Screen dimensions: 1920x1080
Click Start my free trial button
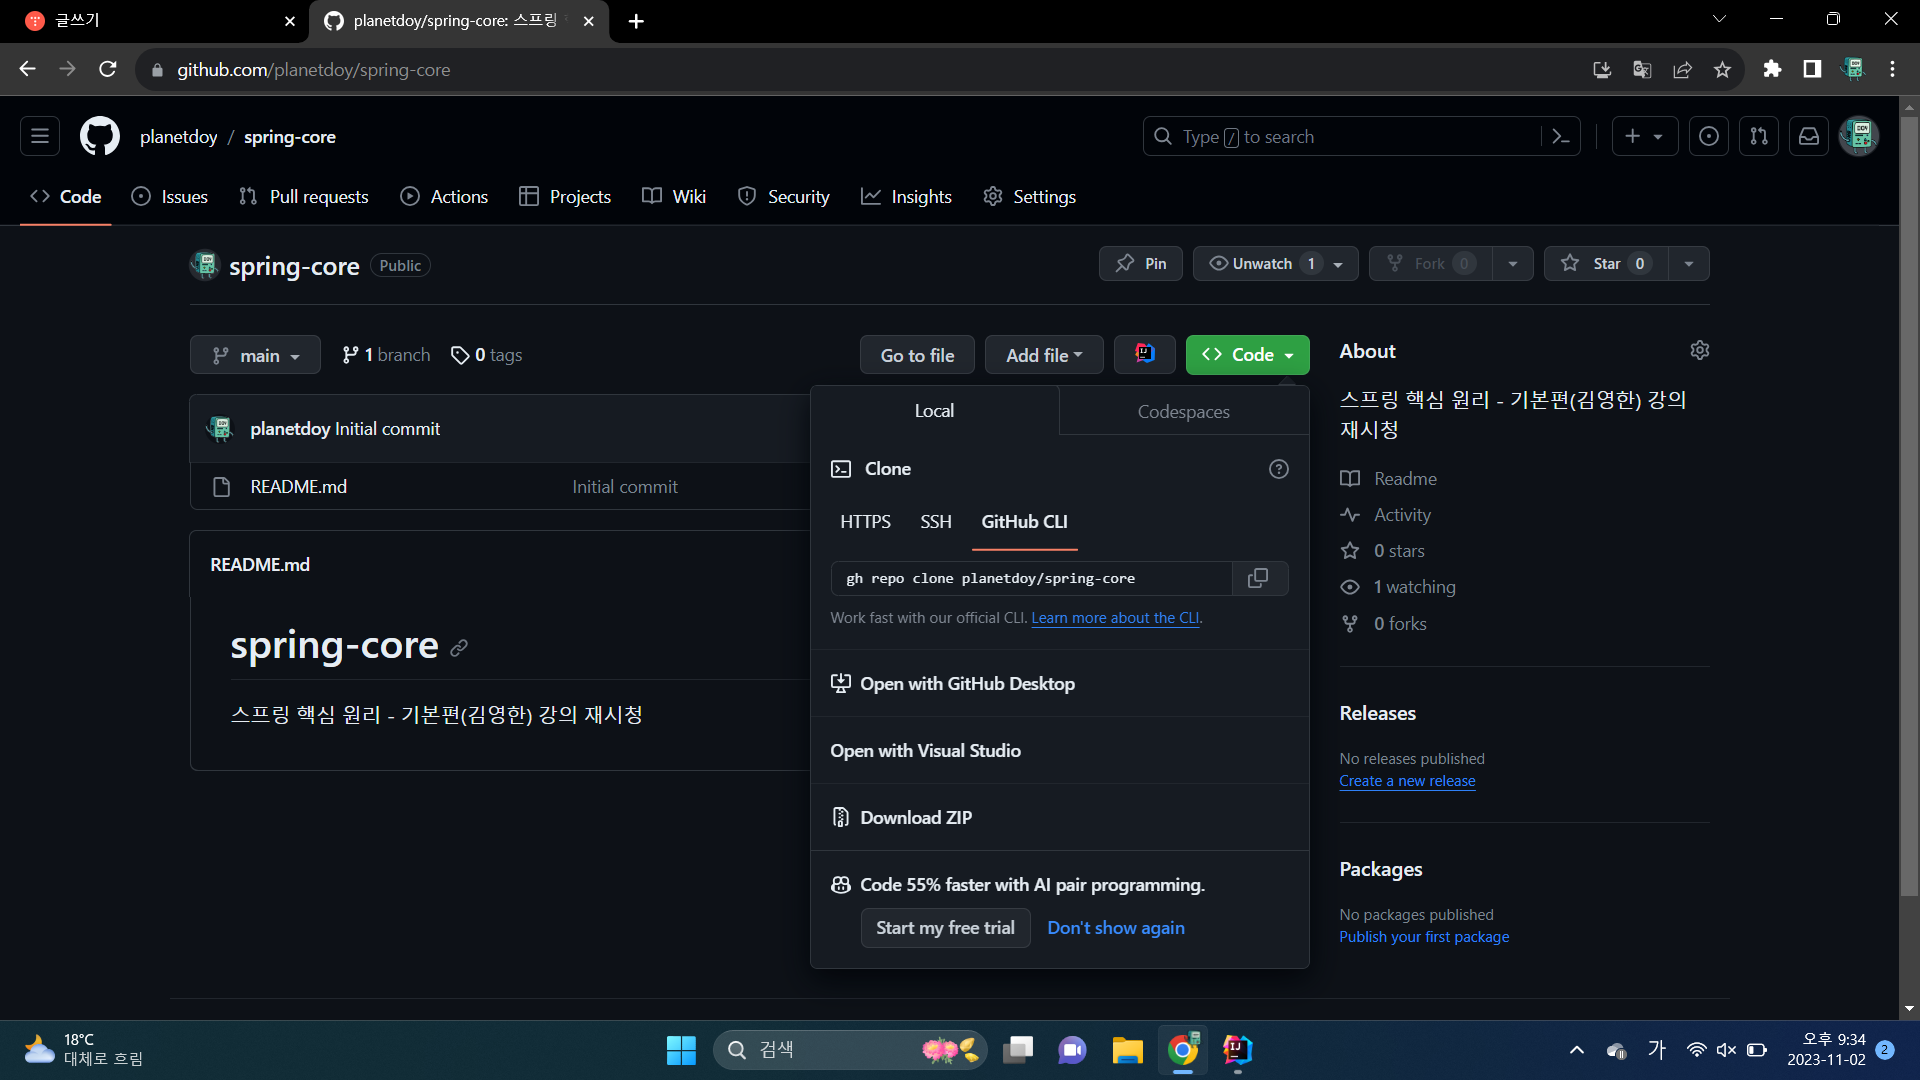[x=945, y=928]
